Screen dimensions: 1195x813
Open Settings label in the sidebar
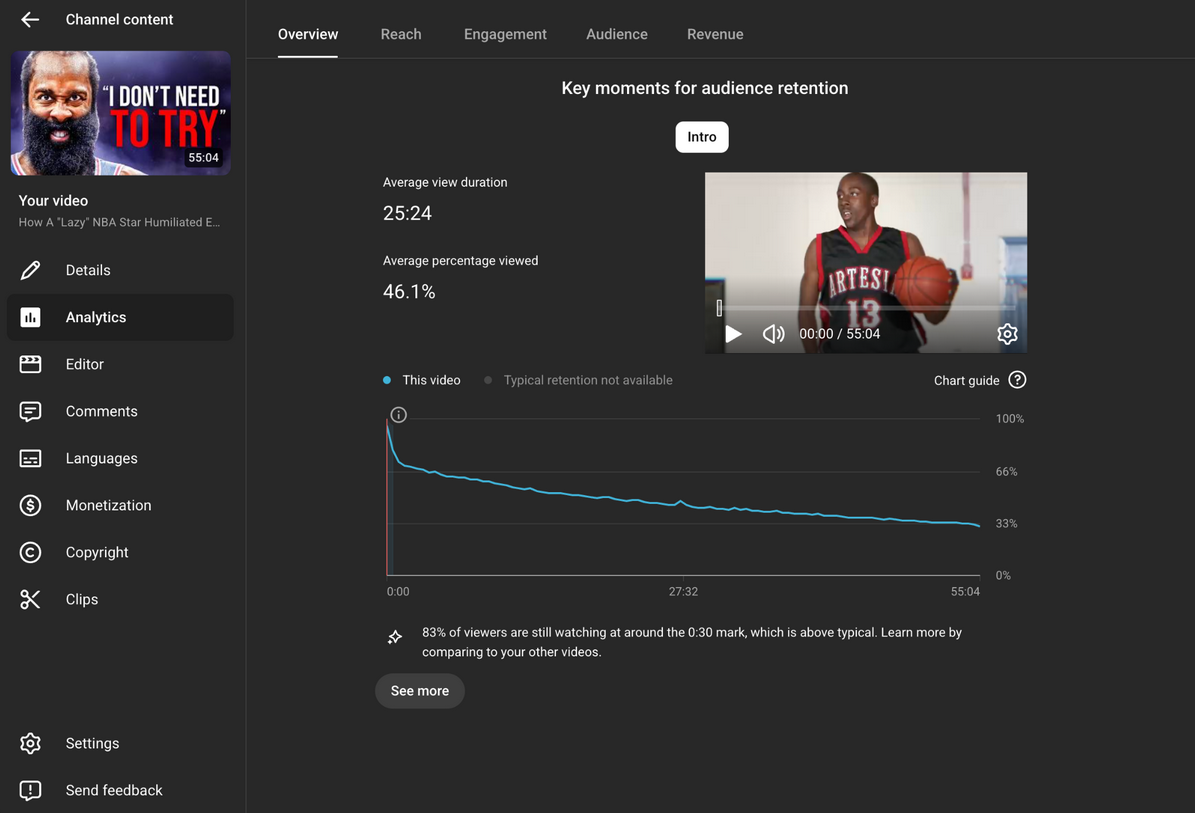pyautogui.click(x=92, y=744)
